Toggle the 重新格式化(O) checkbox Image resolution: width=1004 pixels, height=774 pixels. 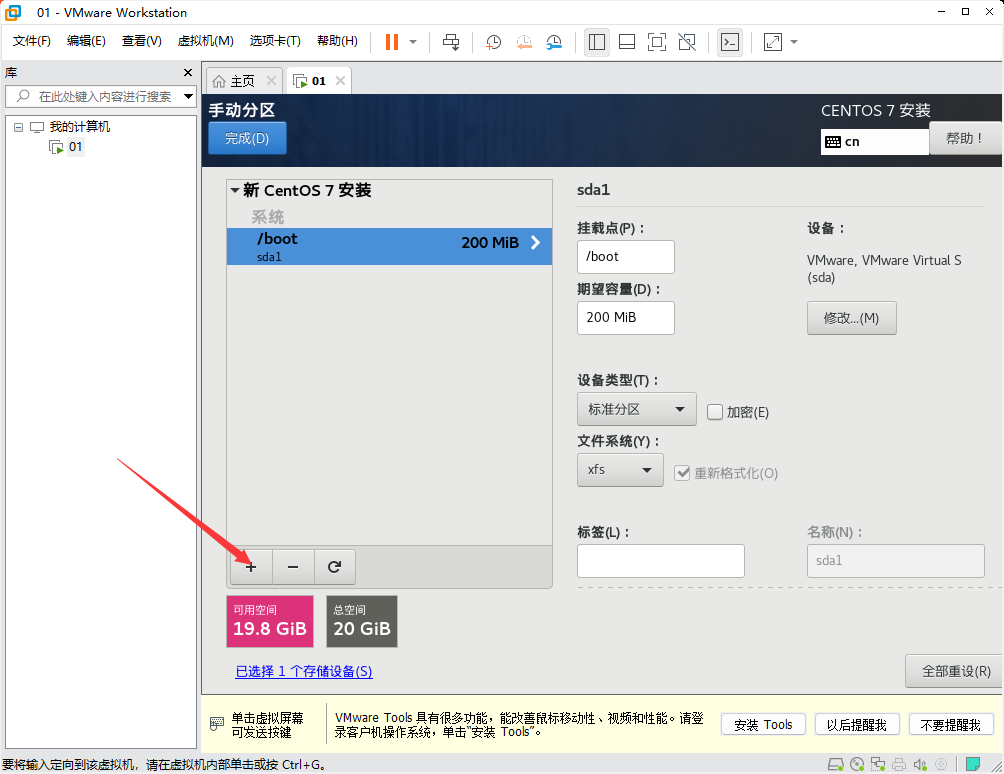(682, 473)
